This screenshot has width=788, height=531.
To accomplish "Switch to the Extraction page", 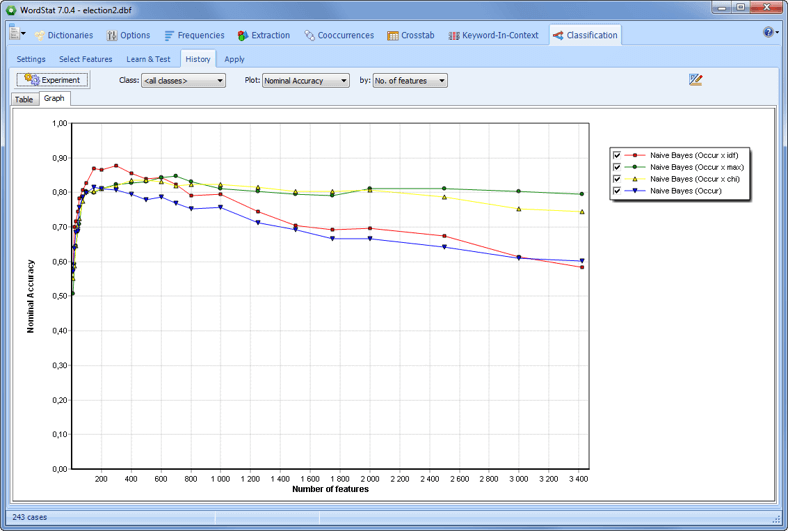I will coord(264,35).
